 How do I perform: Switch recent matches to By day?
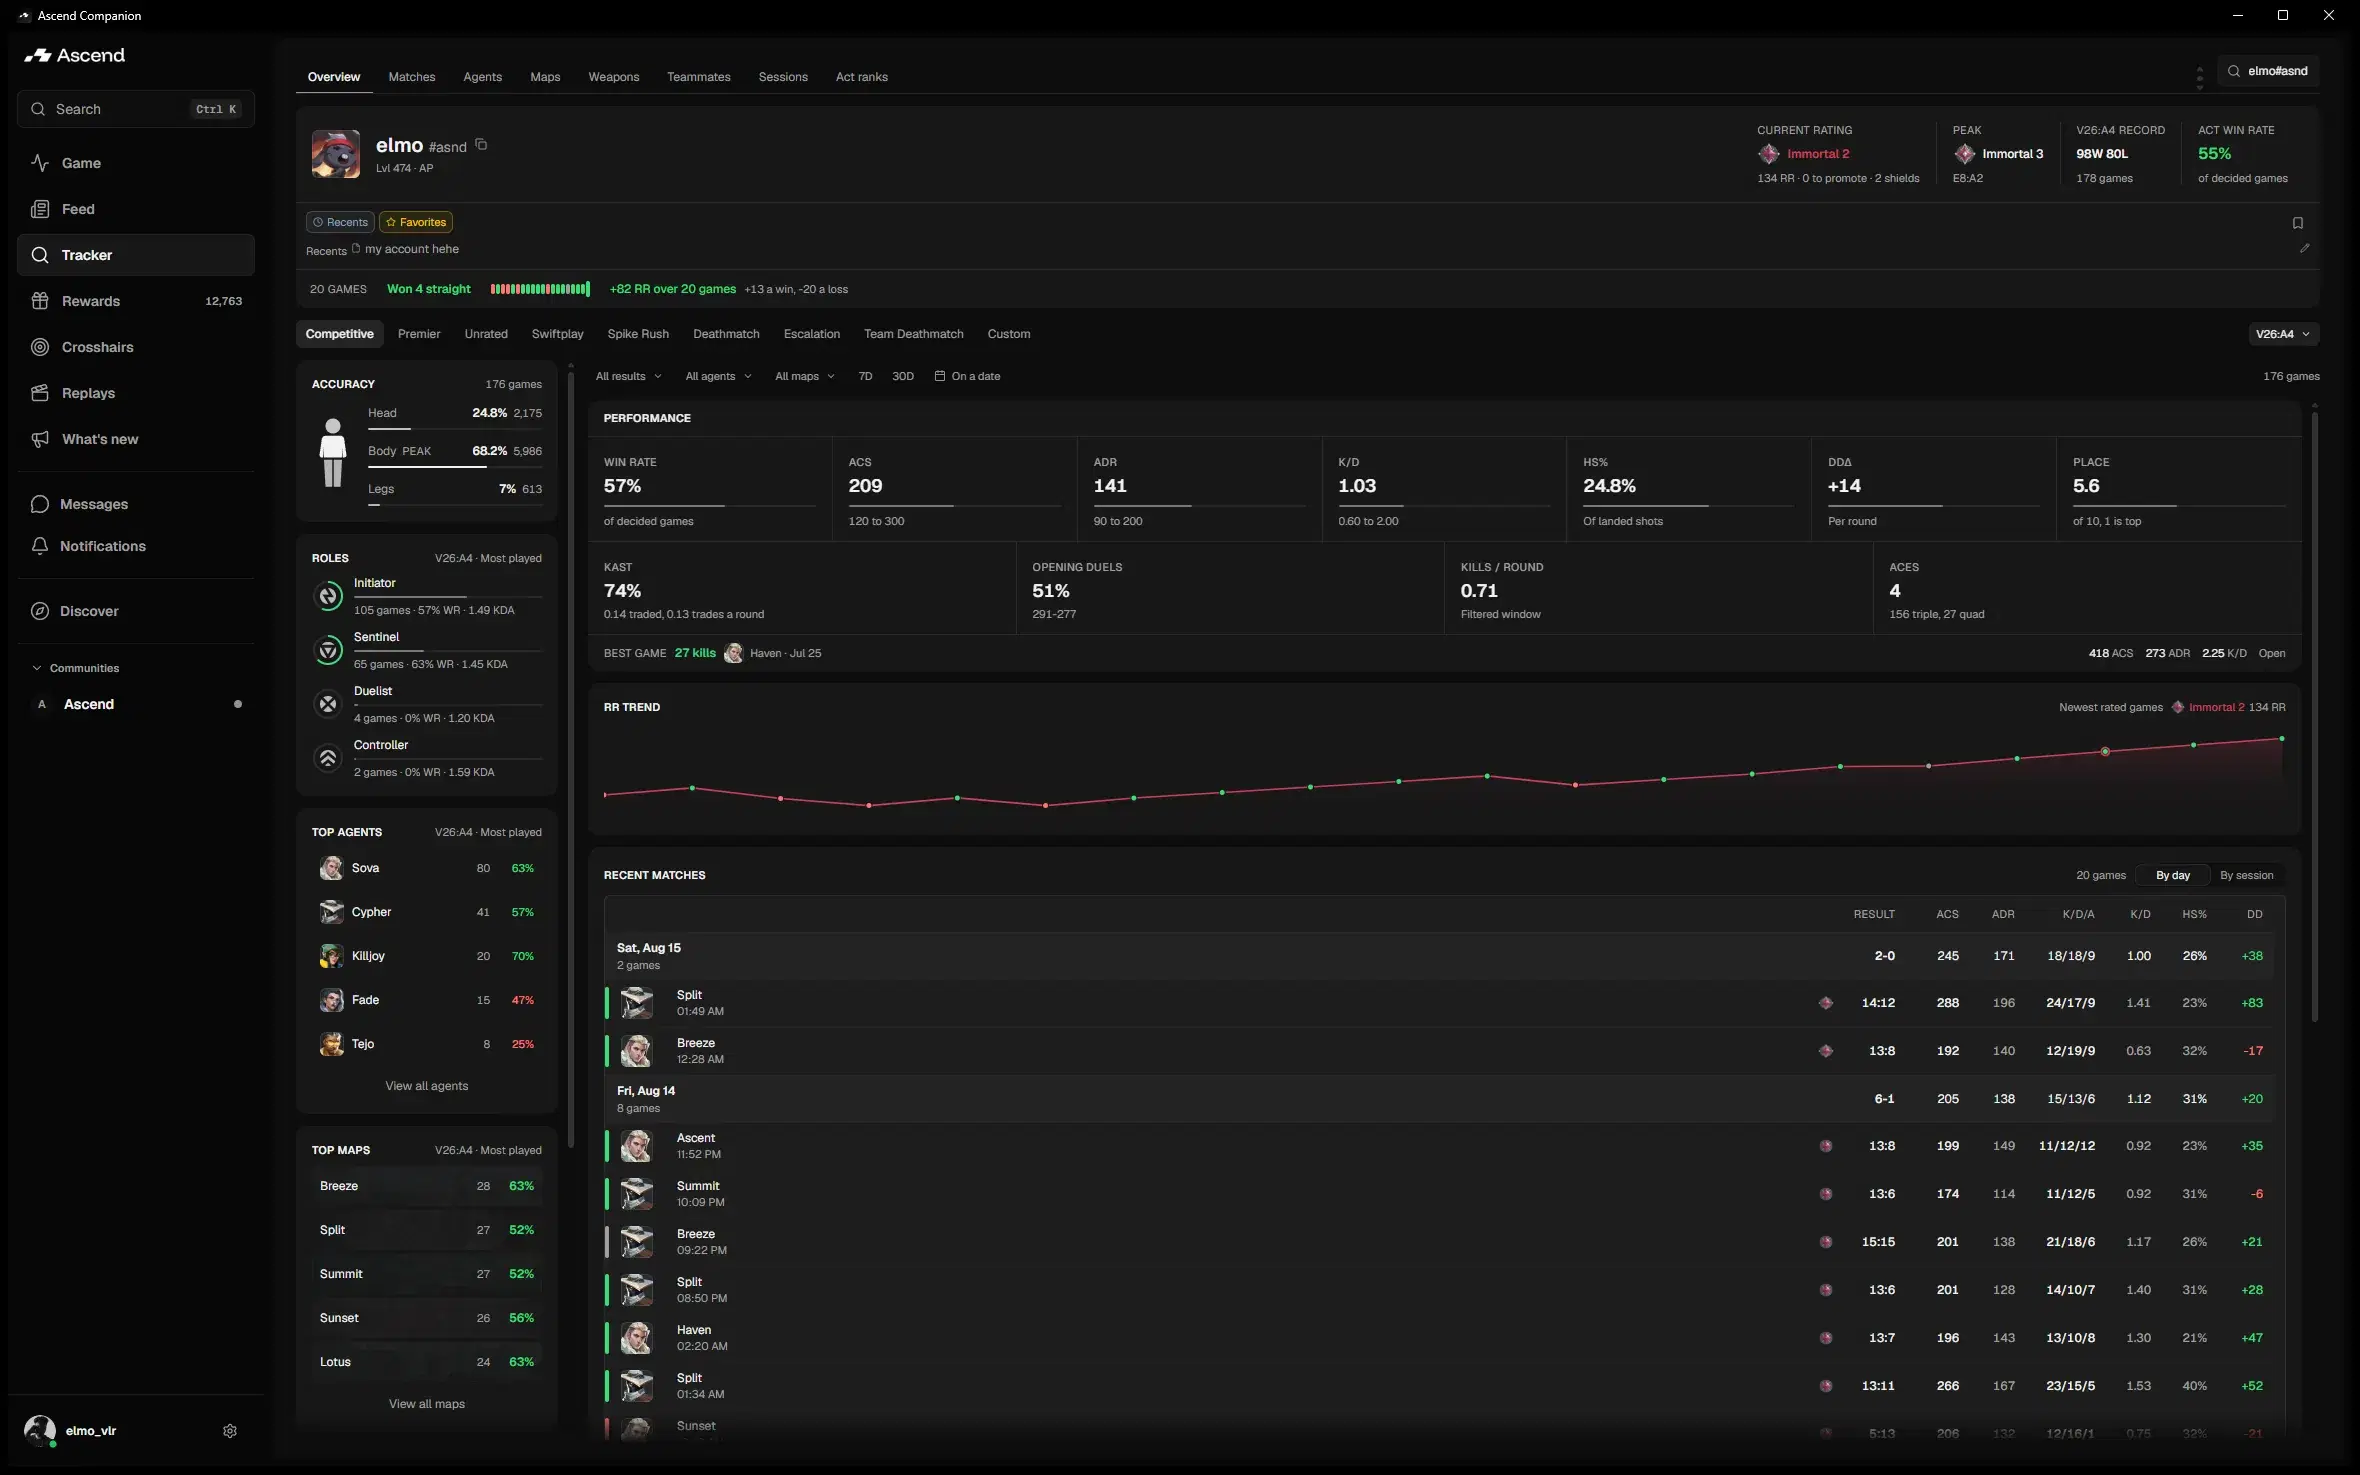(2172, 875)
